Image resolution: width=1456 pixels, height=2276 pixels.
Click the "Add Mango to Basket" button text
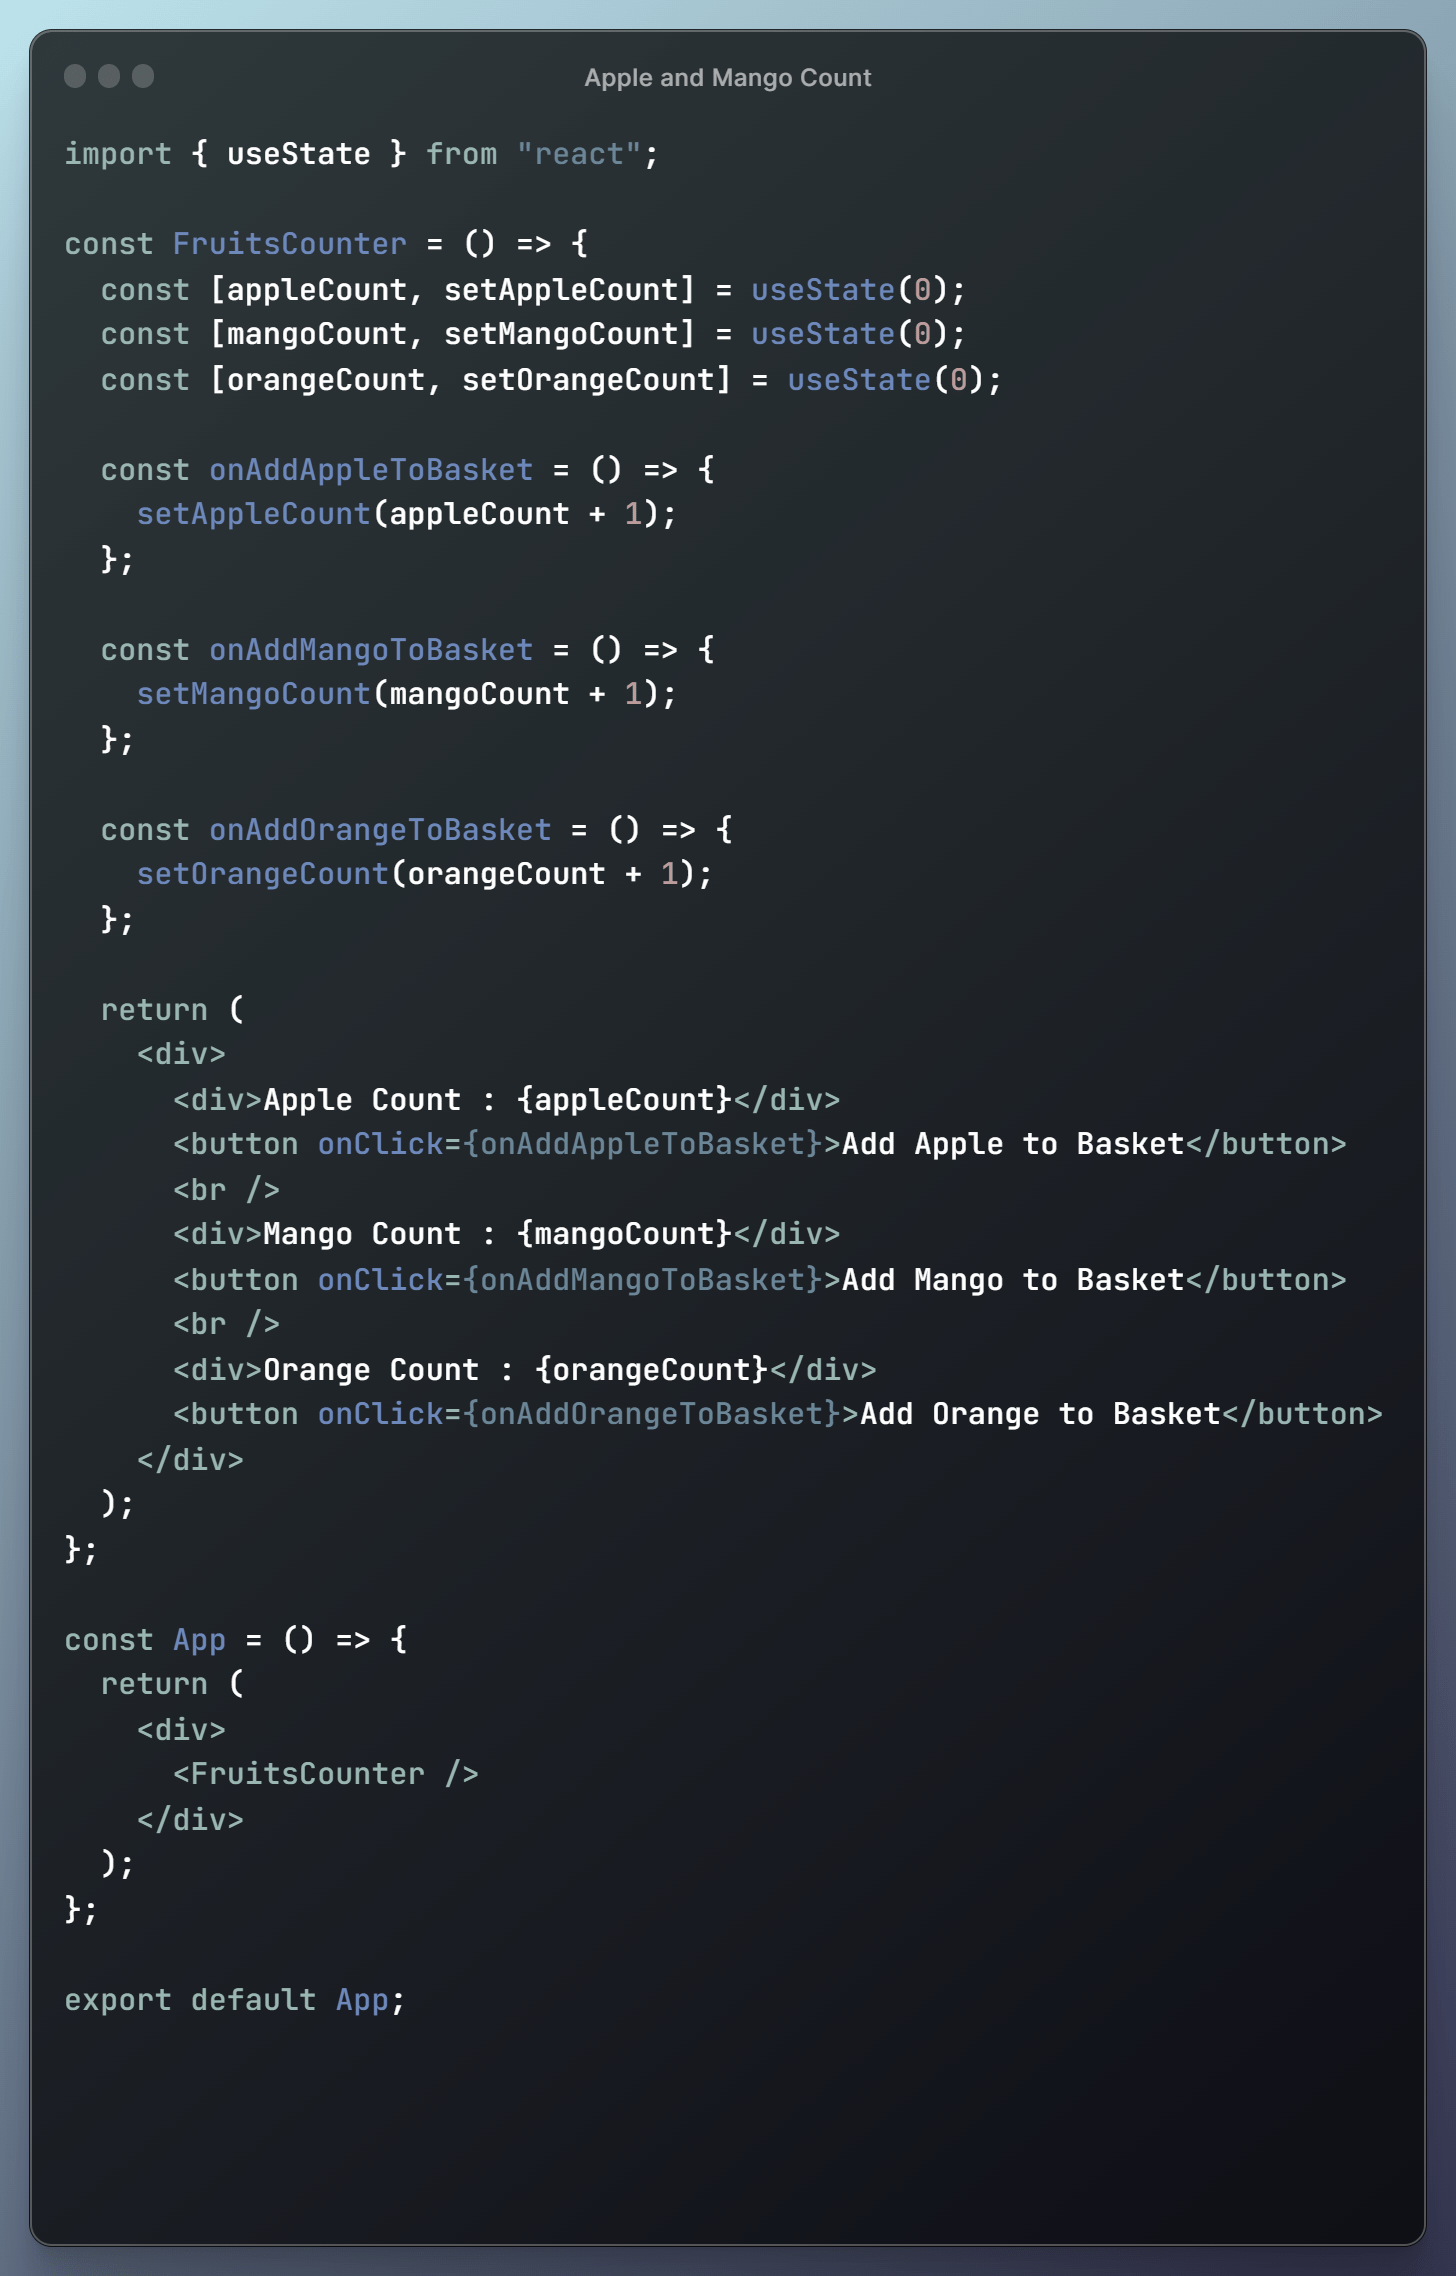(1013, 1280)
